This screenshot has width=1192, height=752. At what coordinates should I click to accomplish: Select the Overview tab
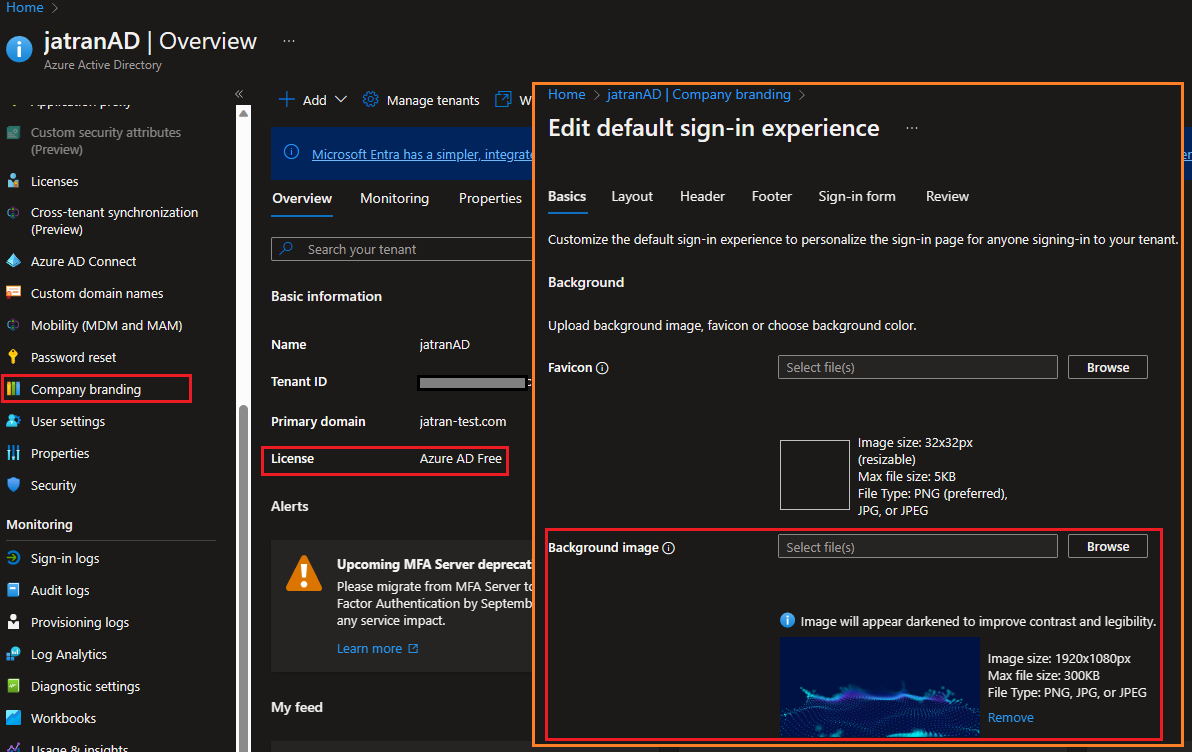302,198
